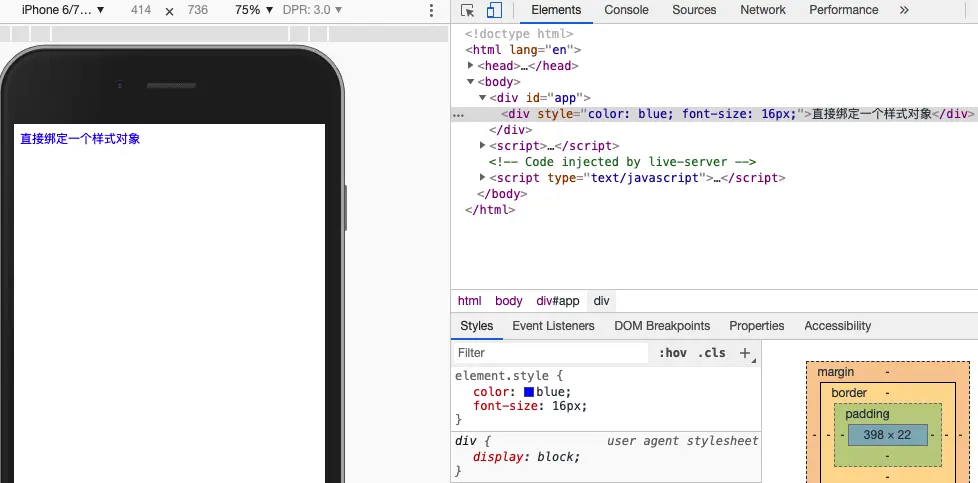This screenshot has height=483, width=978.
Task: Click the viewport height field 736
Action: [x=197, y=10]
